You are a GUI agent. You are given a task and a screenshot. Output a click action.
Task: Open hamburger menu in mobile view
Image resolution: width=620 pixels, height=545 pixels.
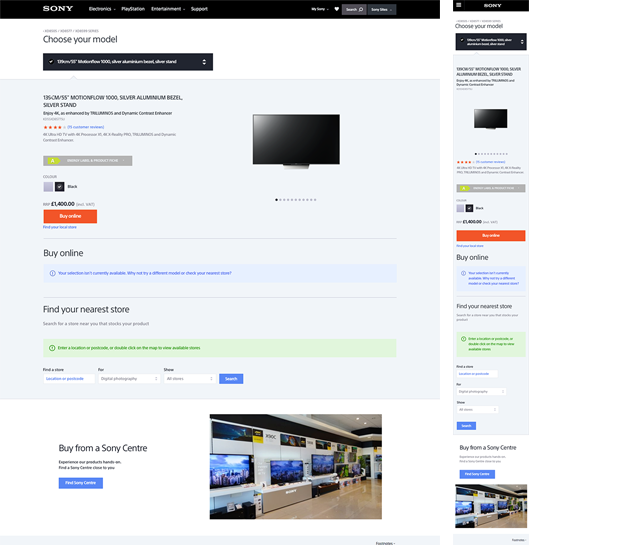[x=459, y=5]
